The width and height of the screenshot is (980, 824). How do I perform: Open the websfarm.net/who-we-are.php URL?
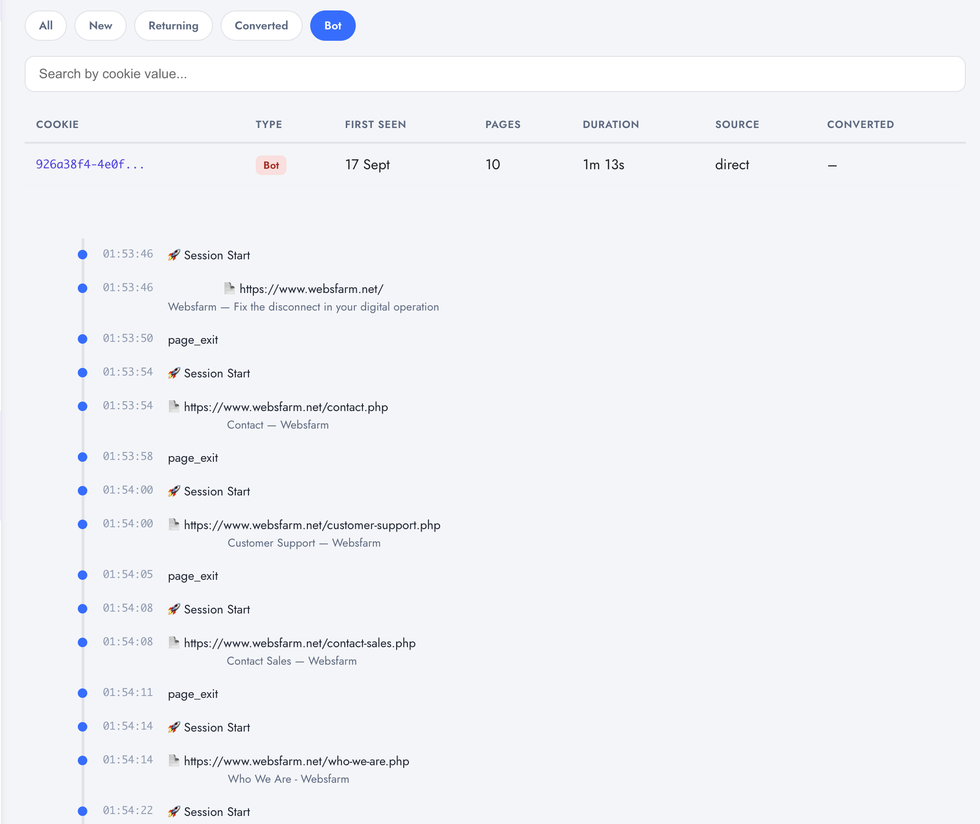point(296,761)
